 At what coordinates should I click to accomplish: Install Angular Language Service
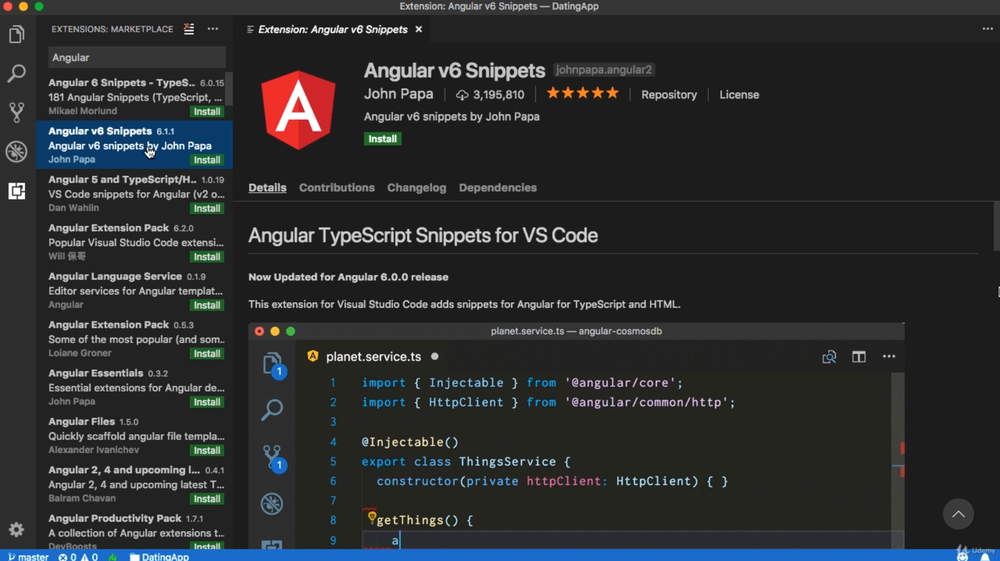(207, 305)
